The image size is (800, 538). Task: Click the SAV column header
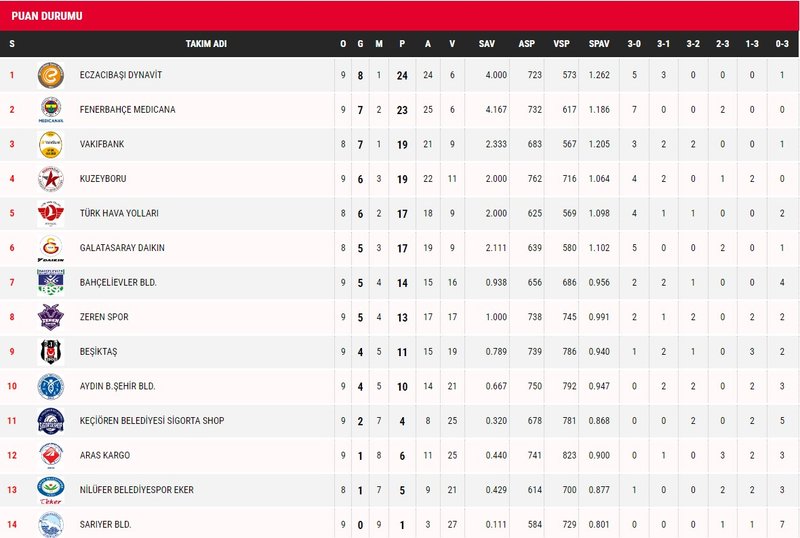[x=487, y=44]
